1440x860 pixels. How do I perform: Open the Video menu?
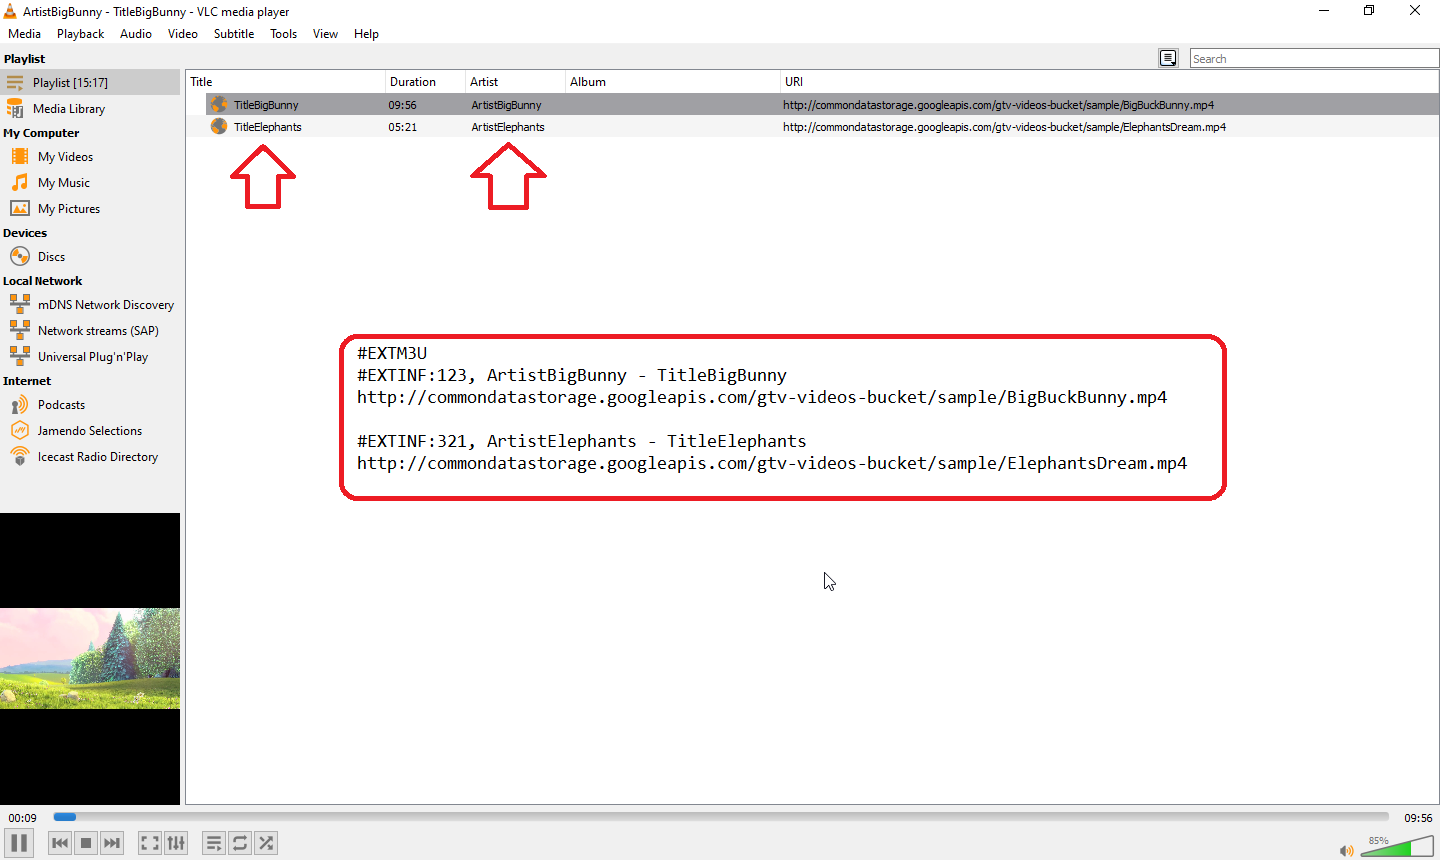tap(183, 34)
